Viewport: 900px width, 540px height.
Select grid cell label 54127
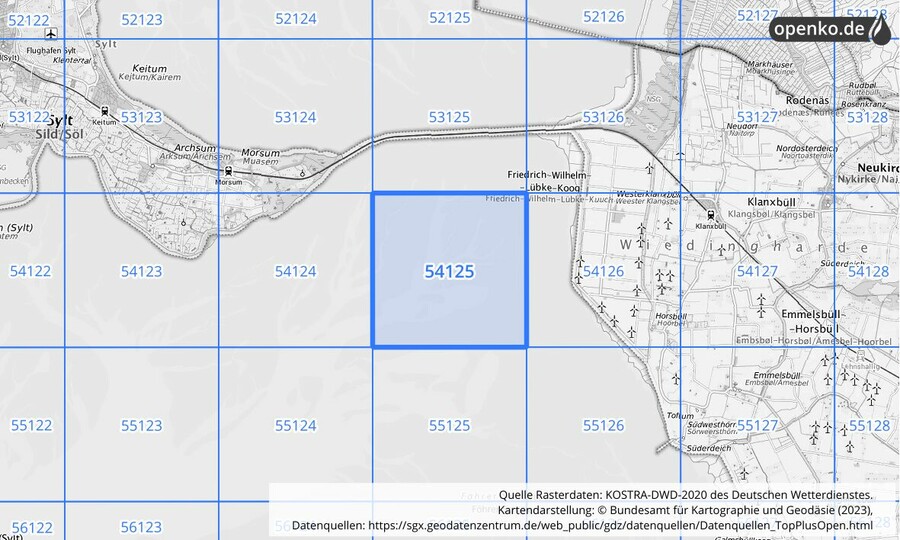tap(757, 271)
